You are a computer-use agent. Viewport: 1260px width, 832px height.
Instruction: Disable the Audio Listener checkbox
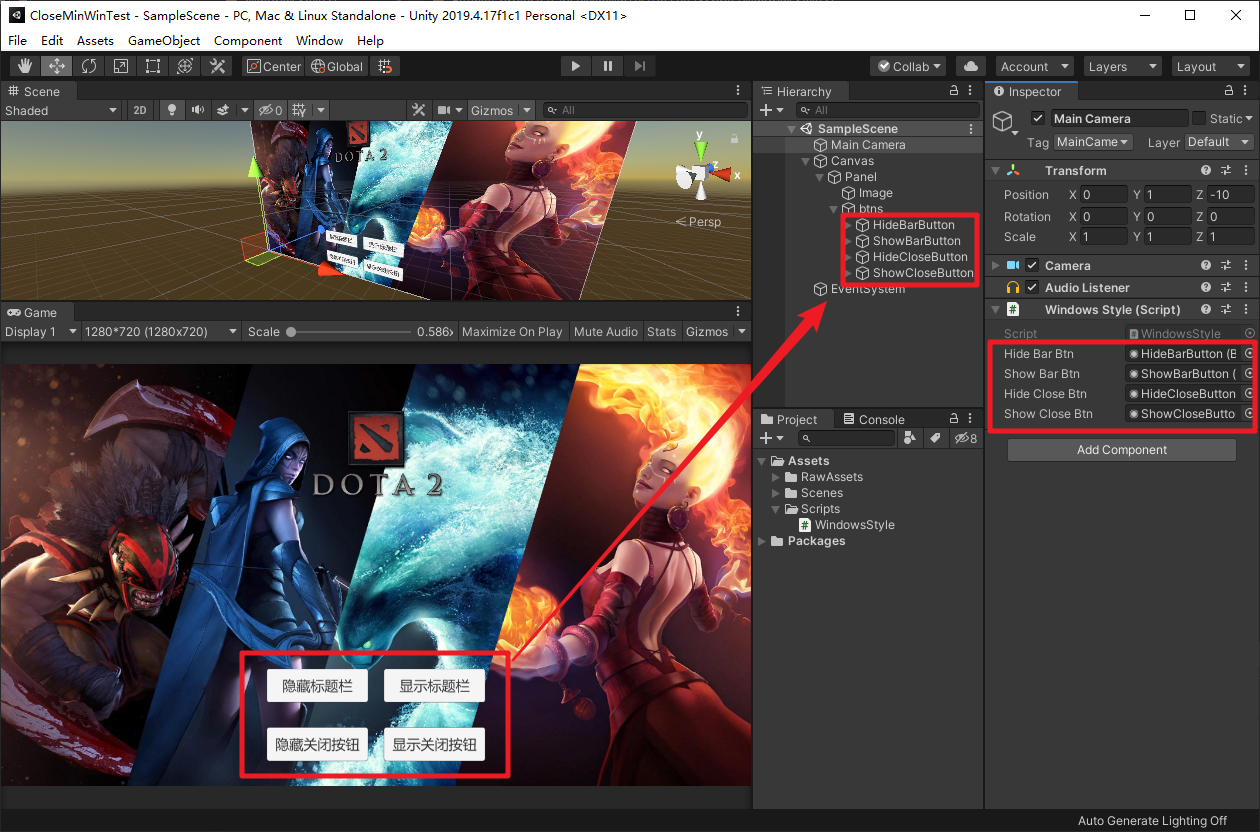[1032, 287]
